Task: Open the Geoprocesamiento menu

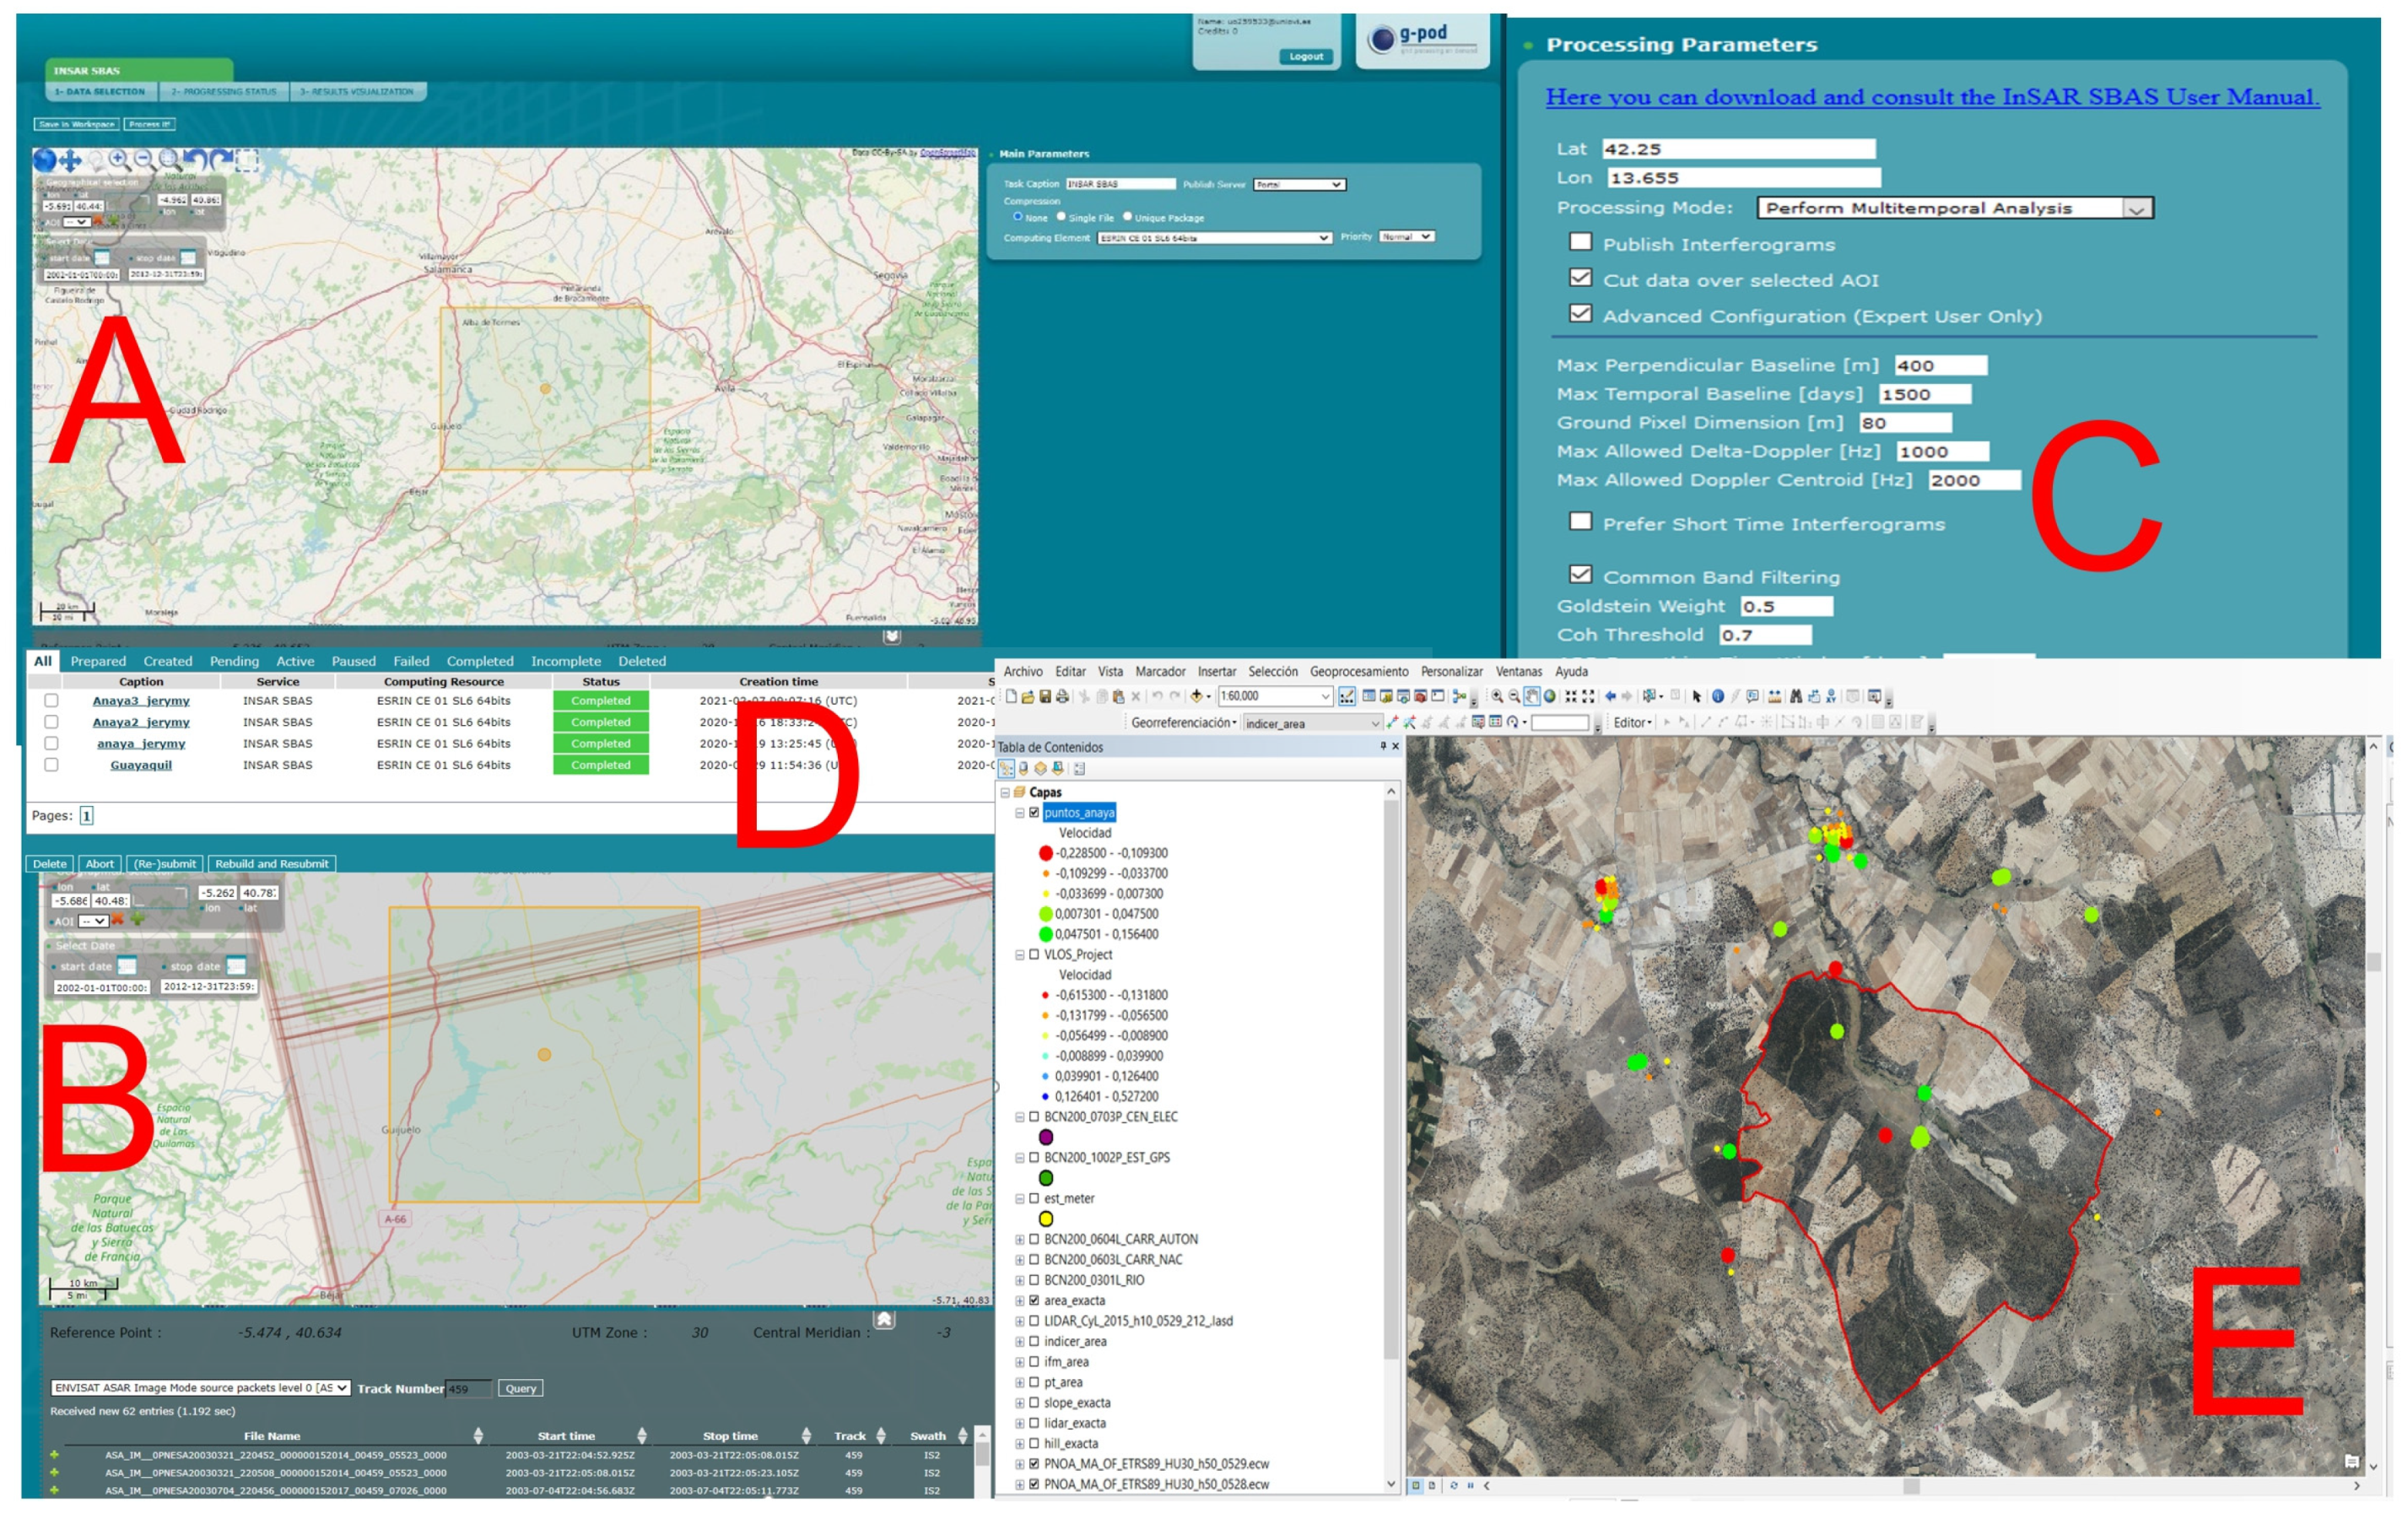Action: (1358, 672)
